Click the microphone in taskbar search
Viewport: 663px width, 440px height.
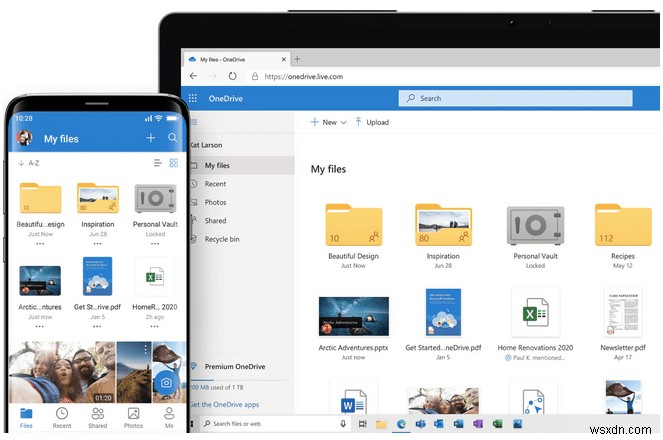coord(343,424)
